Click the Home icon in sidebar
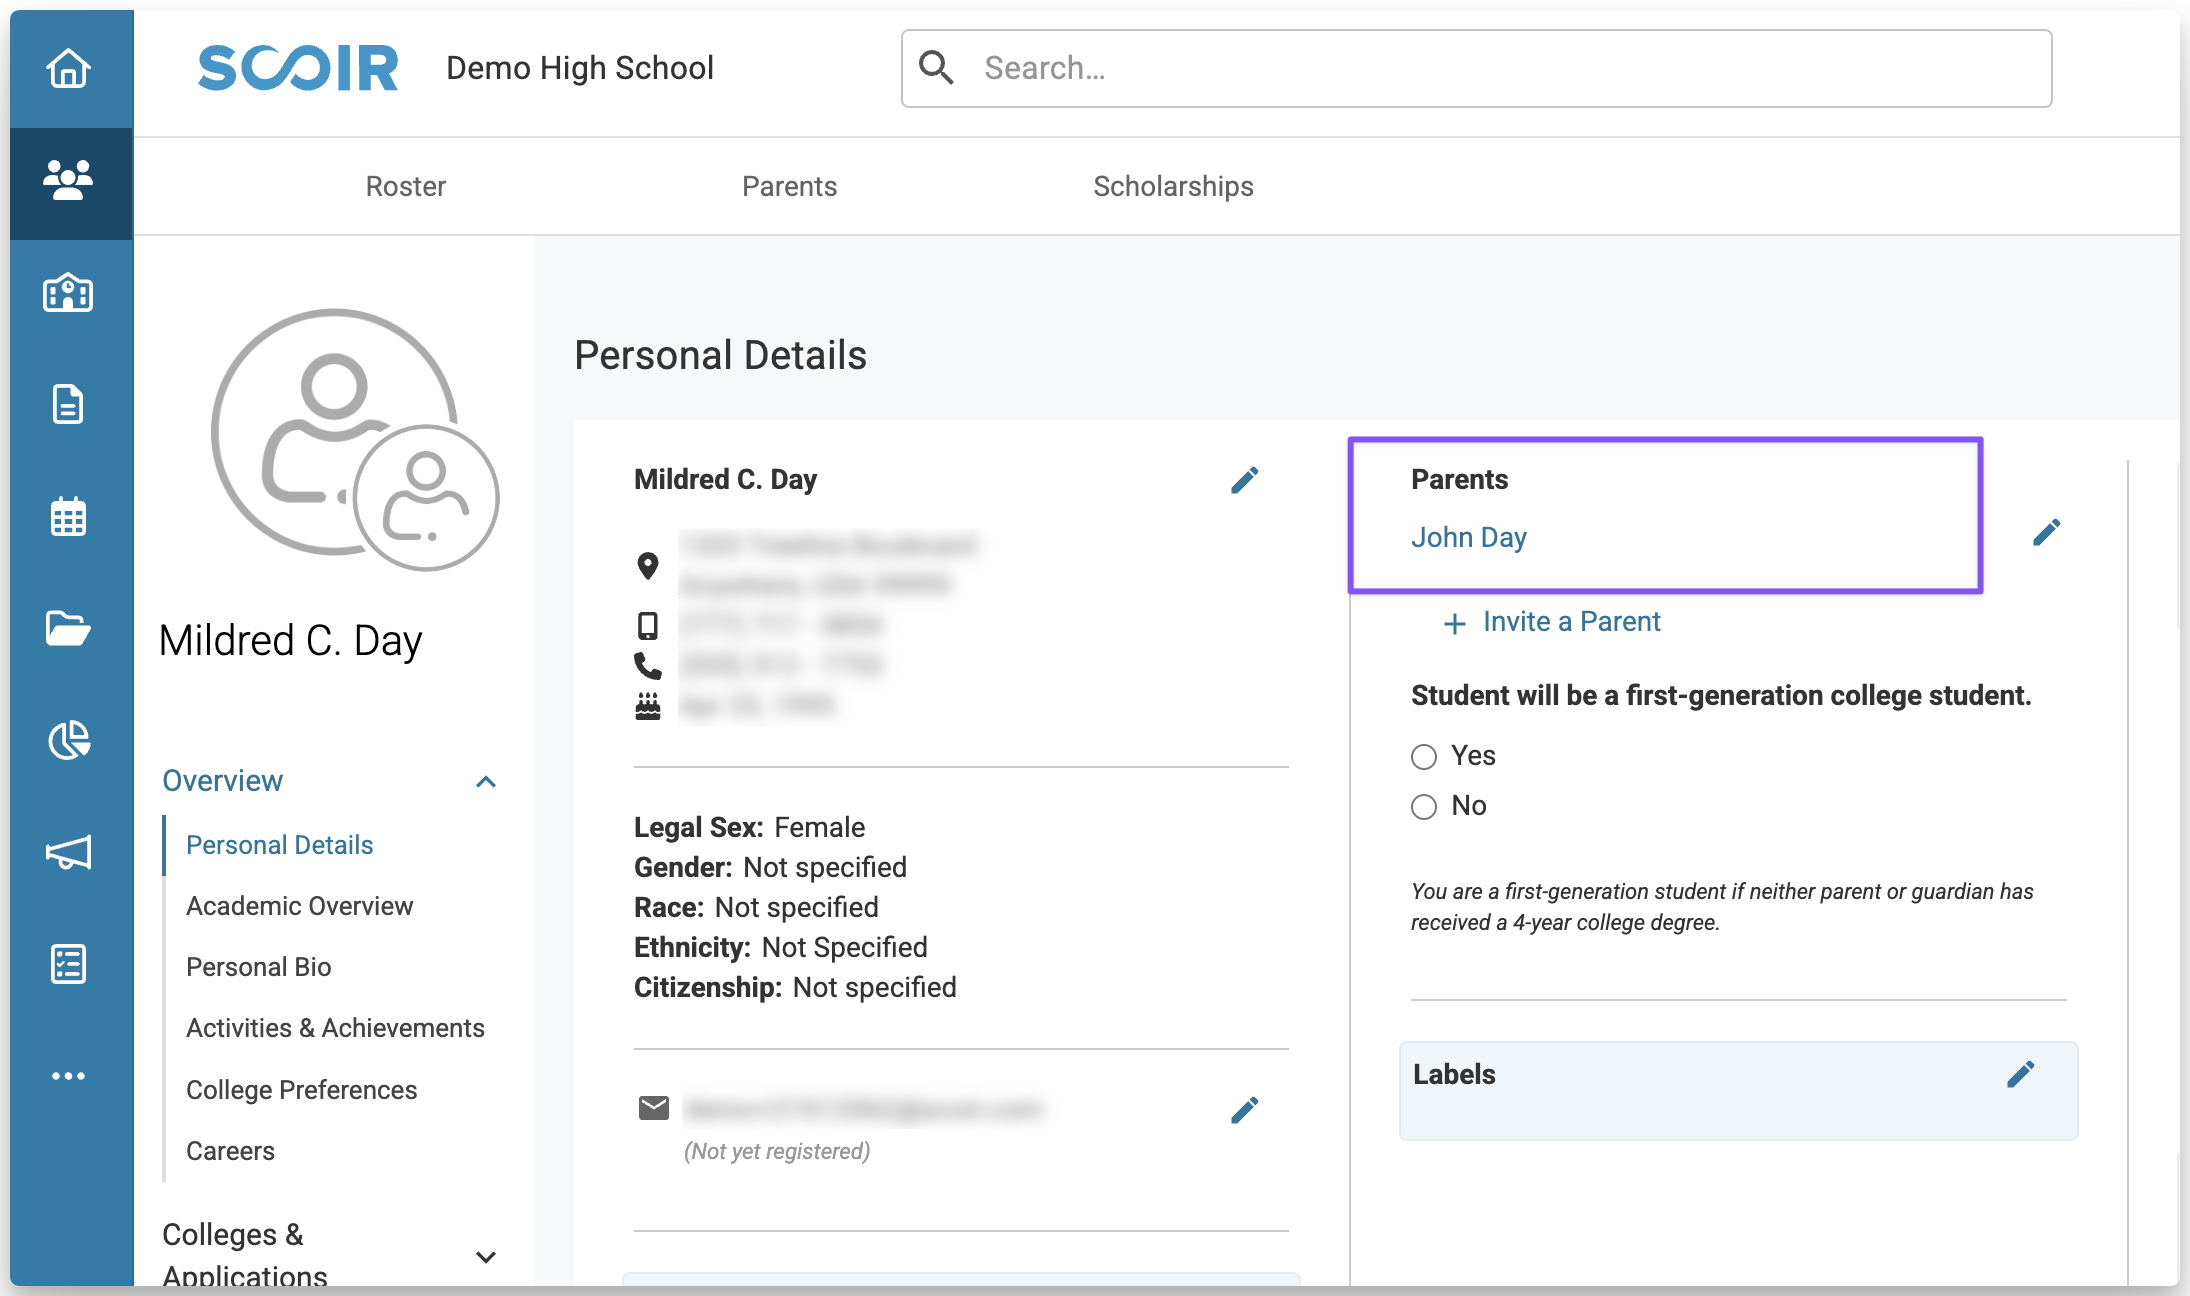This screenshot has height=1296, width=2190. (x=68, y=69)
